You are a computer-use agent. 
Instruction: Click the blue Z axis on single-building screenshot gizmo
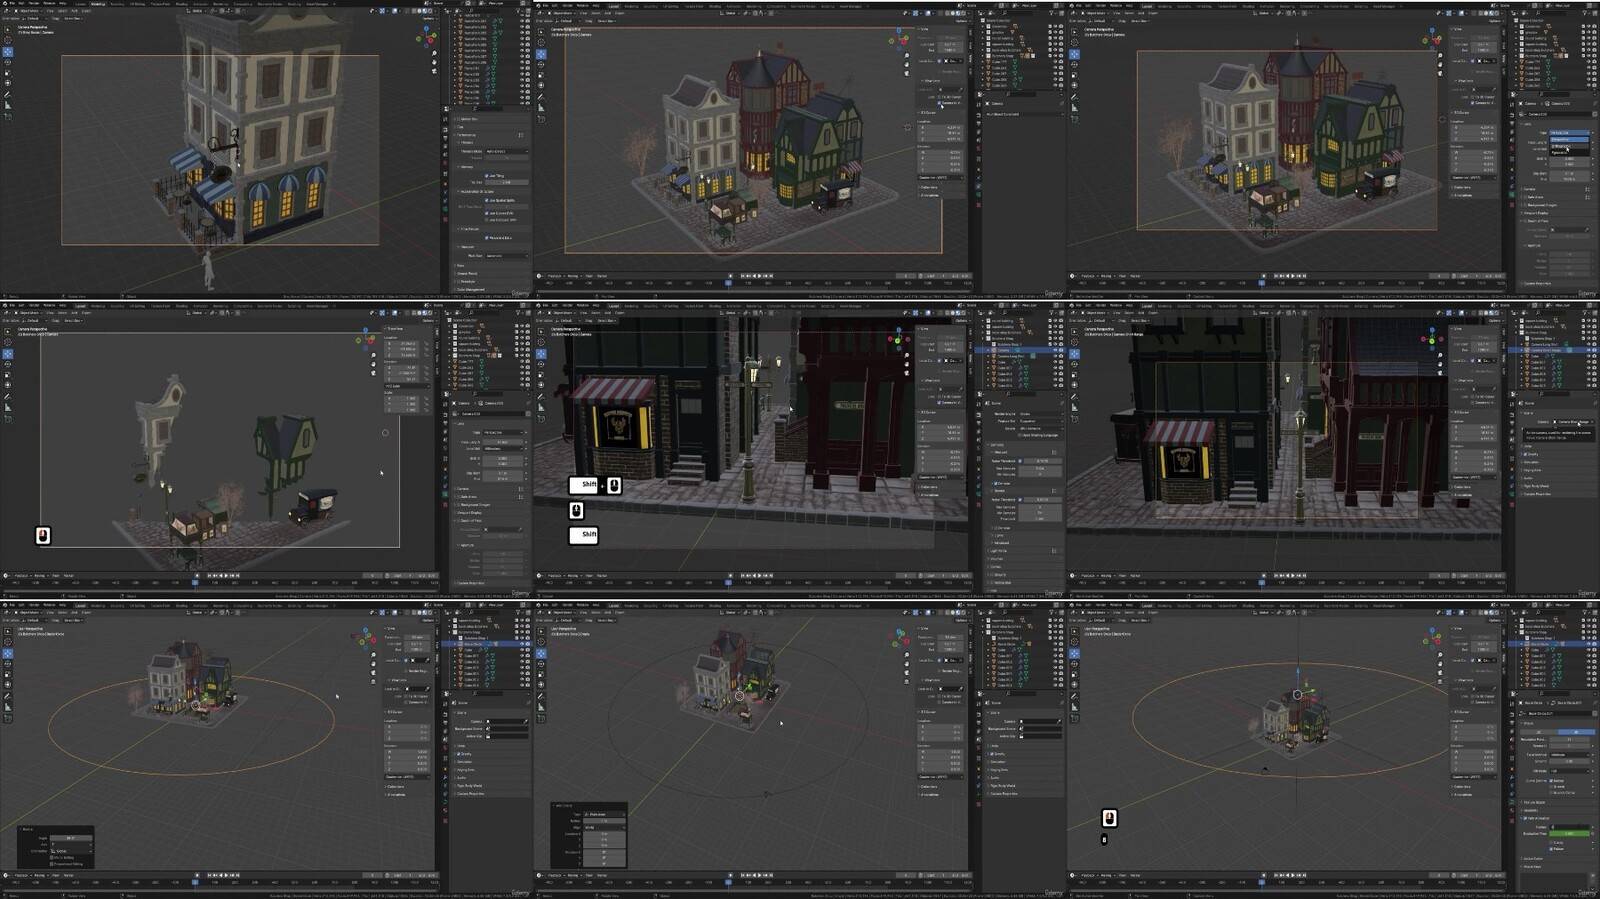(426, 28)
